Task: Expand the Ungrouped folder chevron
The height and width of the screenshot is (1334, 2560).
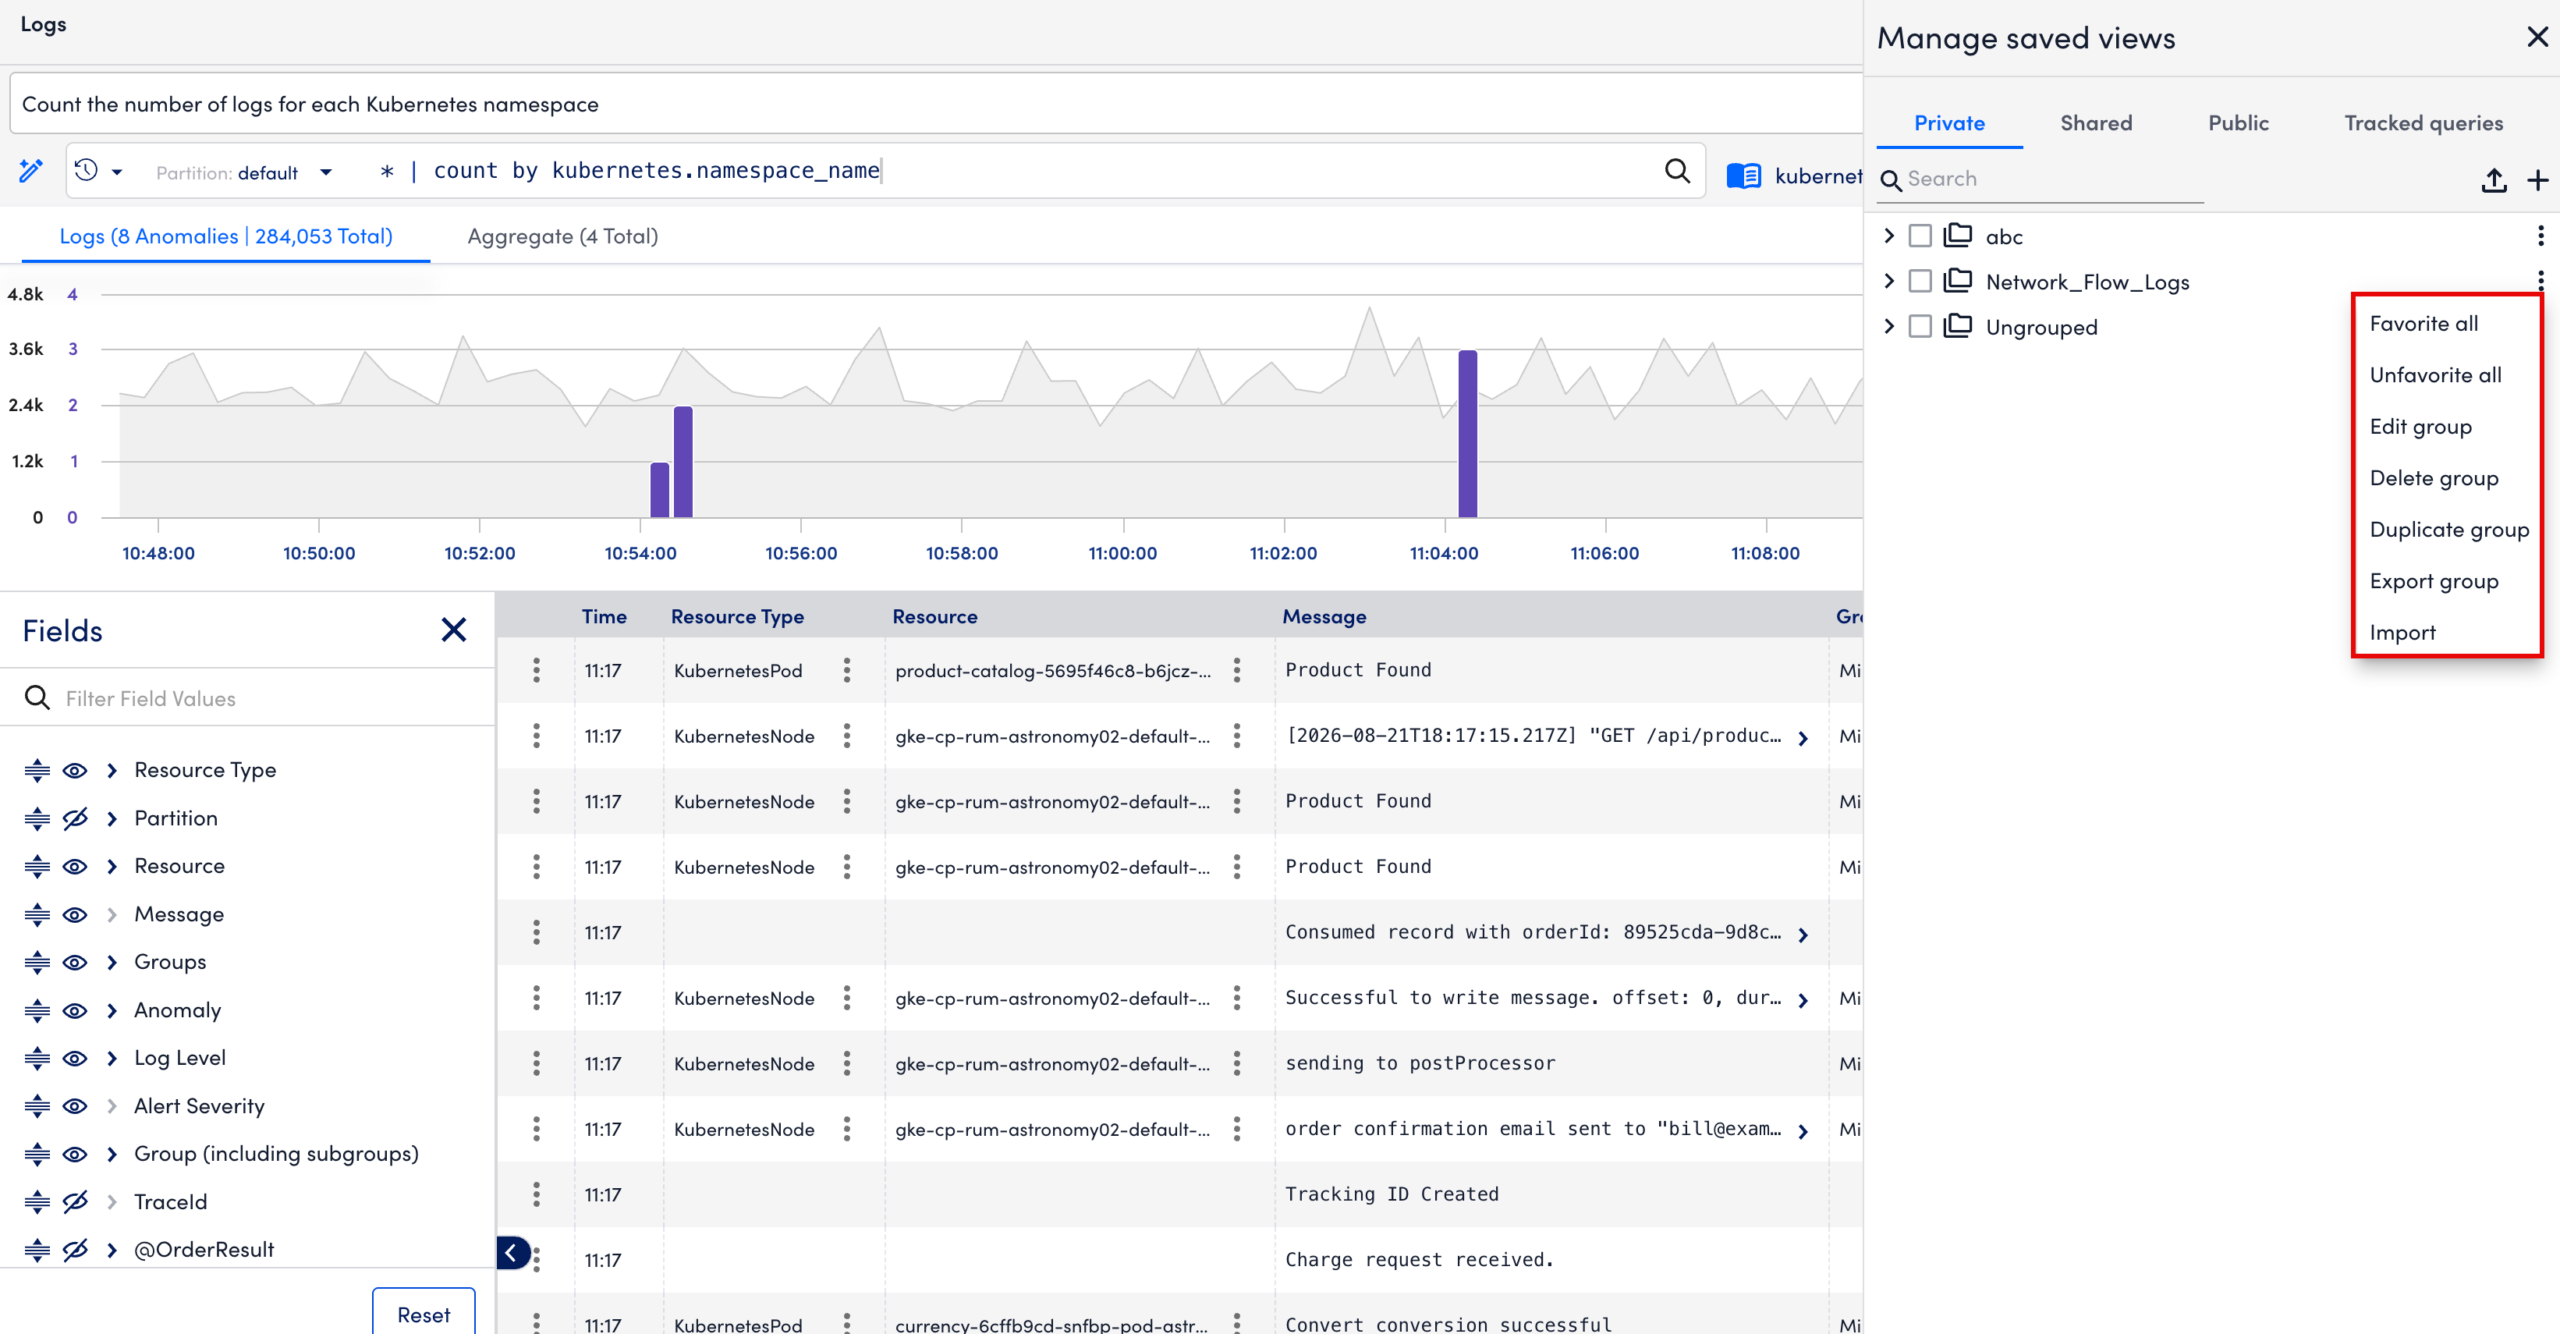Action: click(1889, 326)
